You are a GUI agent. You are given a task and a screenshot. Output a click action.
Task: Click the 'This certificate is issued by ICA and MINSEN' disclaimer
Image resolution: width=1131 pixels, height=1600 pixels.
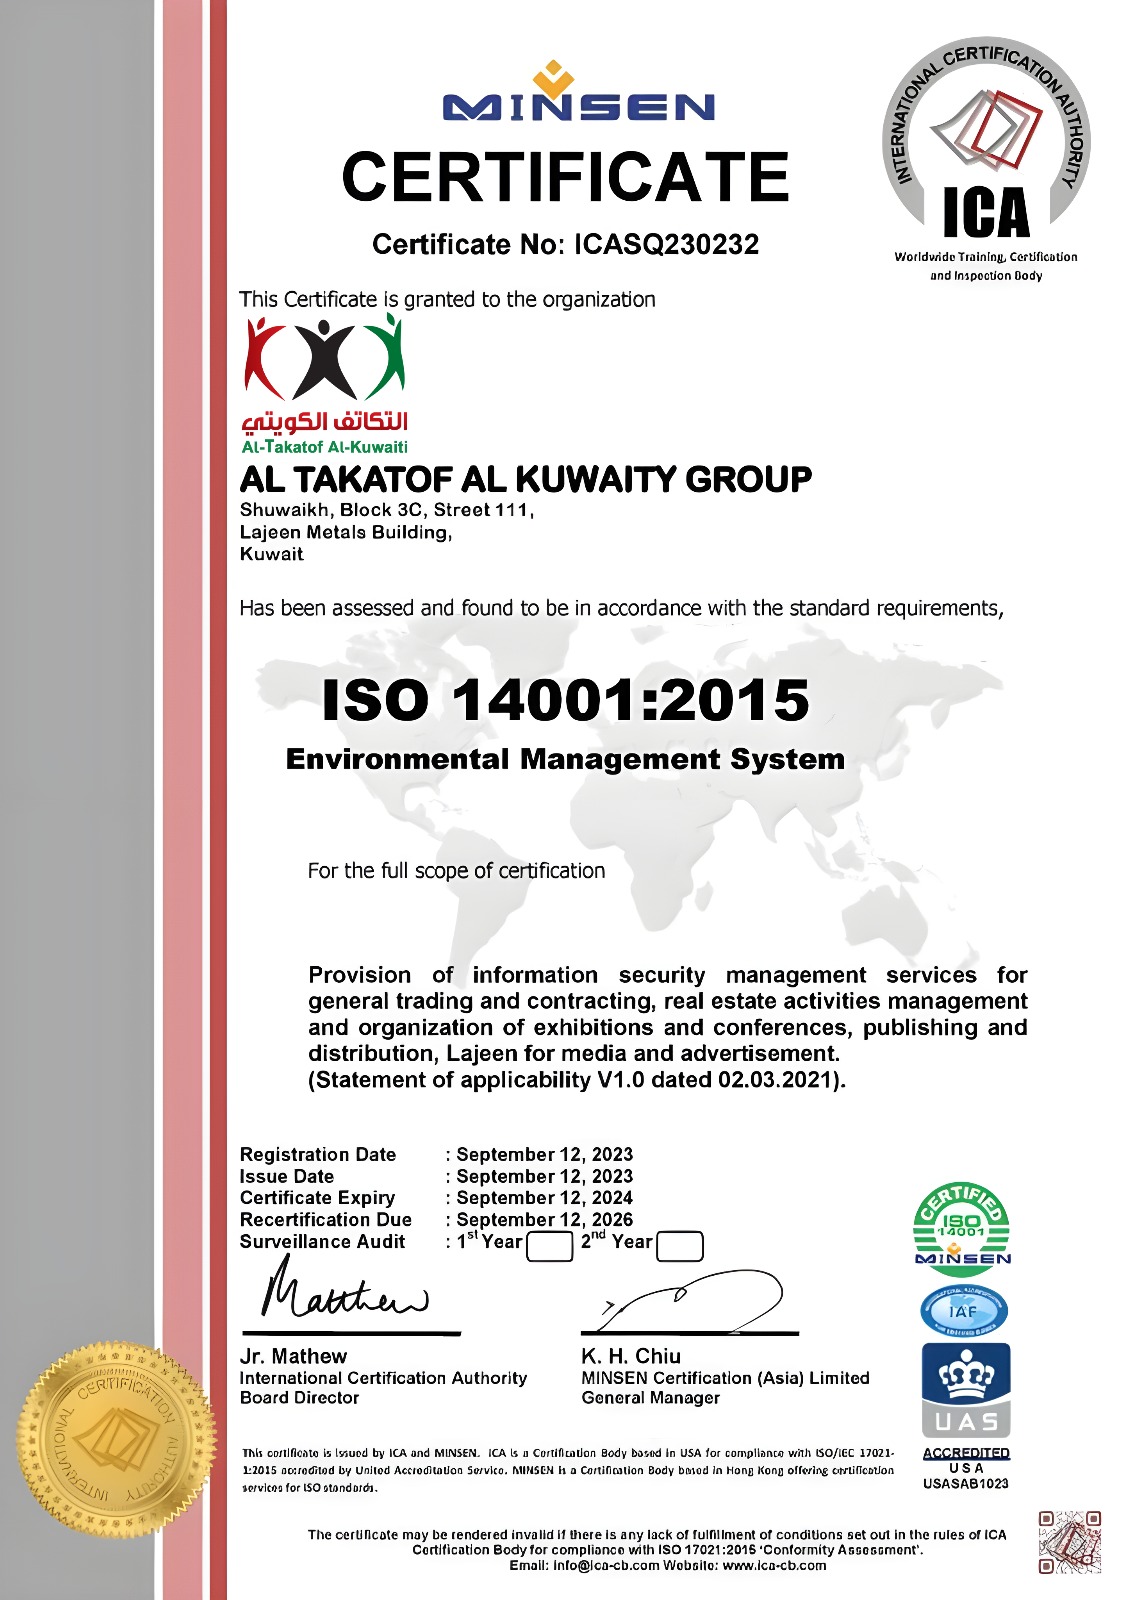pyautogui.click(x=568, y=1470)
